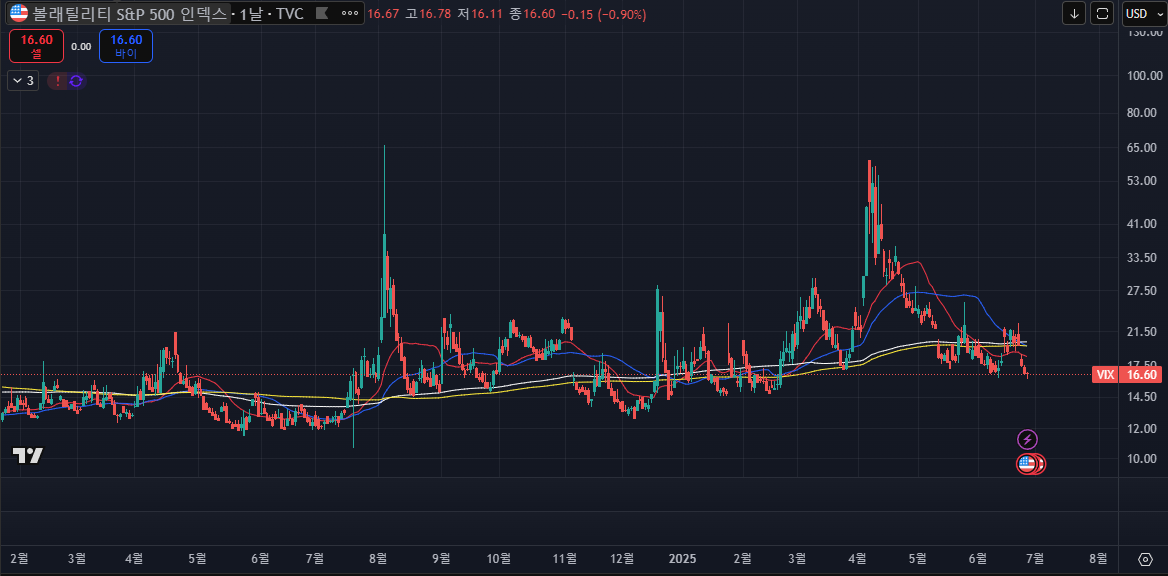Expand the collapsed indicators legend showing 3
Image resolution: width=1168 pixels, height=576 pixels.
23,81
